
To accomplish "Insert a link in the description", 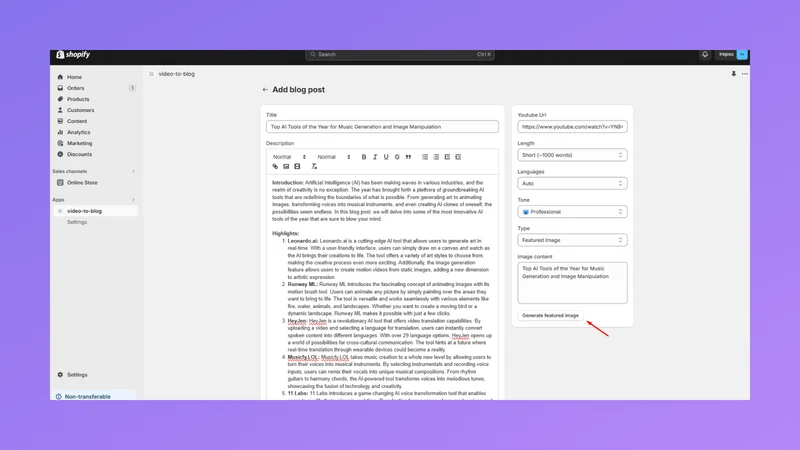I will click(x=275, y=166).
